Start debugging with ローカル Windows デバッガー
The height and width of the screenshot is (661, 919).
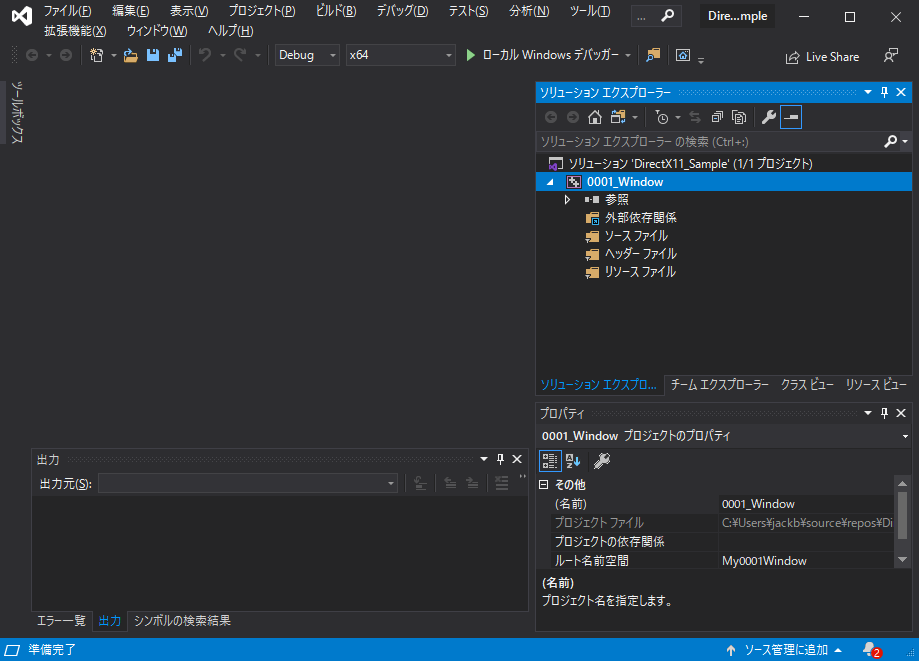point(540,55)
